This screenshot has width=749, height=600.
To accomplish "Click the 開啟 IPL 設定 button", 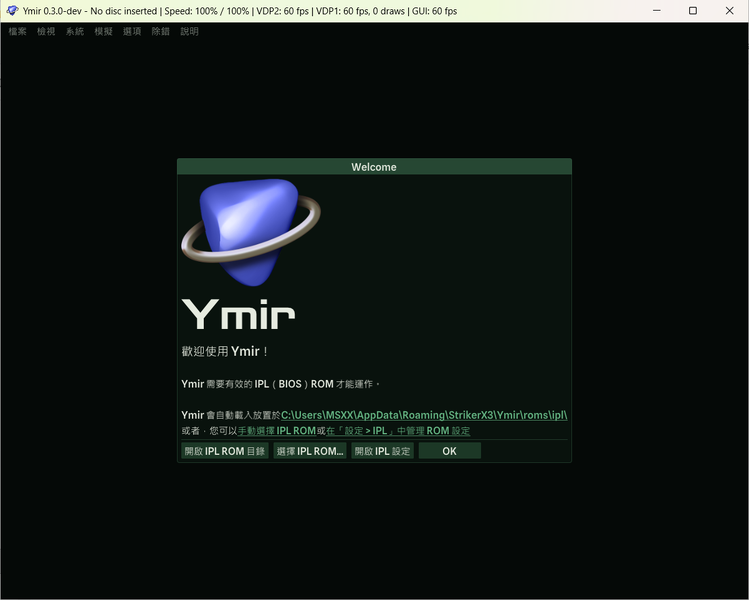I will pos(383,451).
